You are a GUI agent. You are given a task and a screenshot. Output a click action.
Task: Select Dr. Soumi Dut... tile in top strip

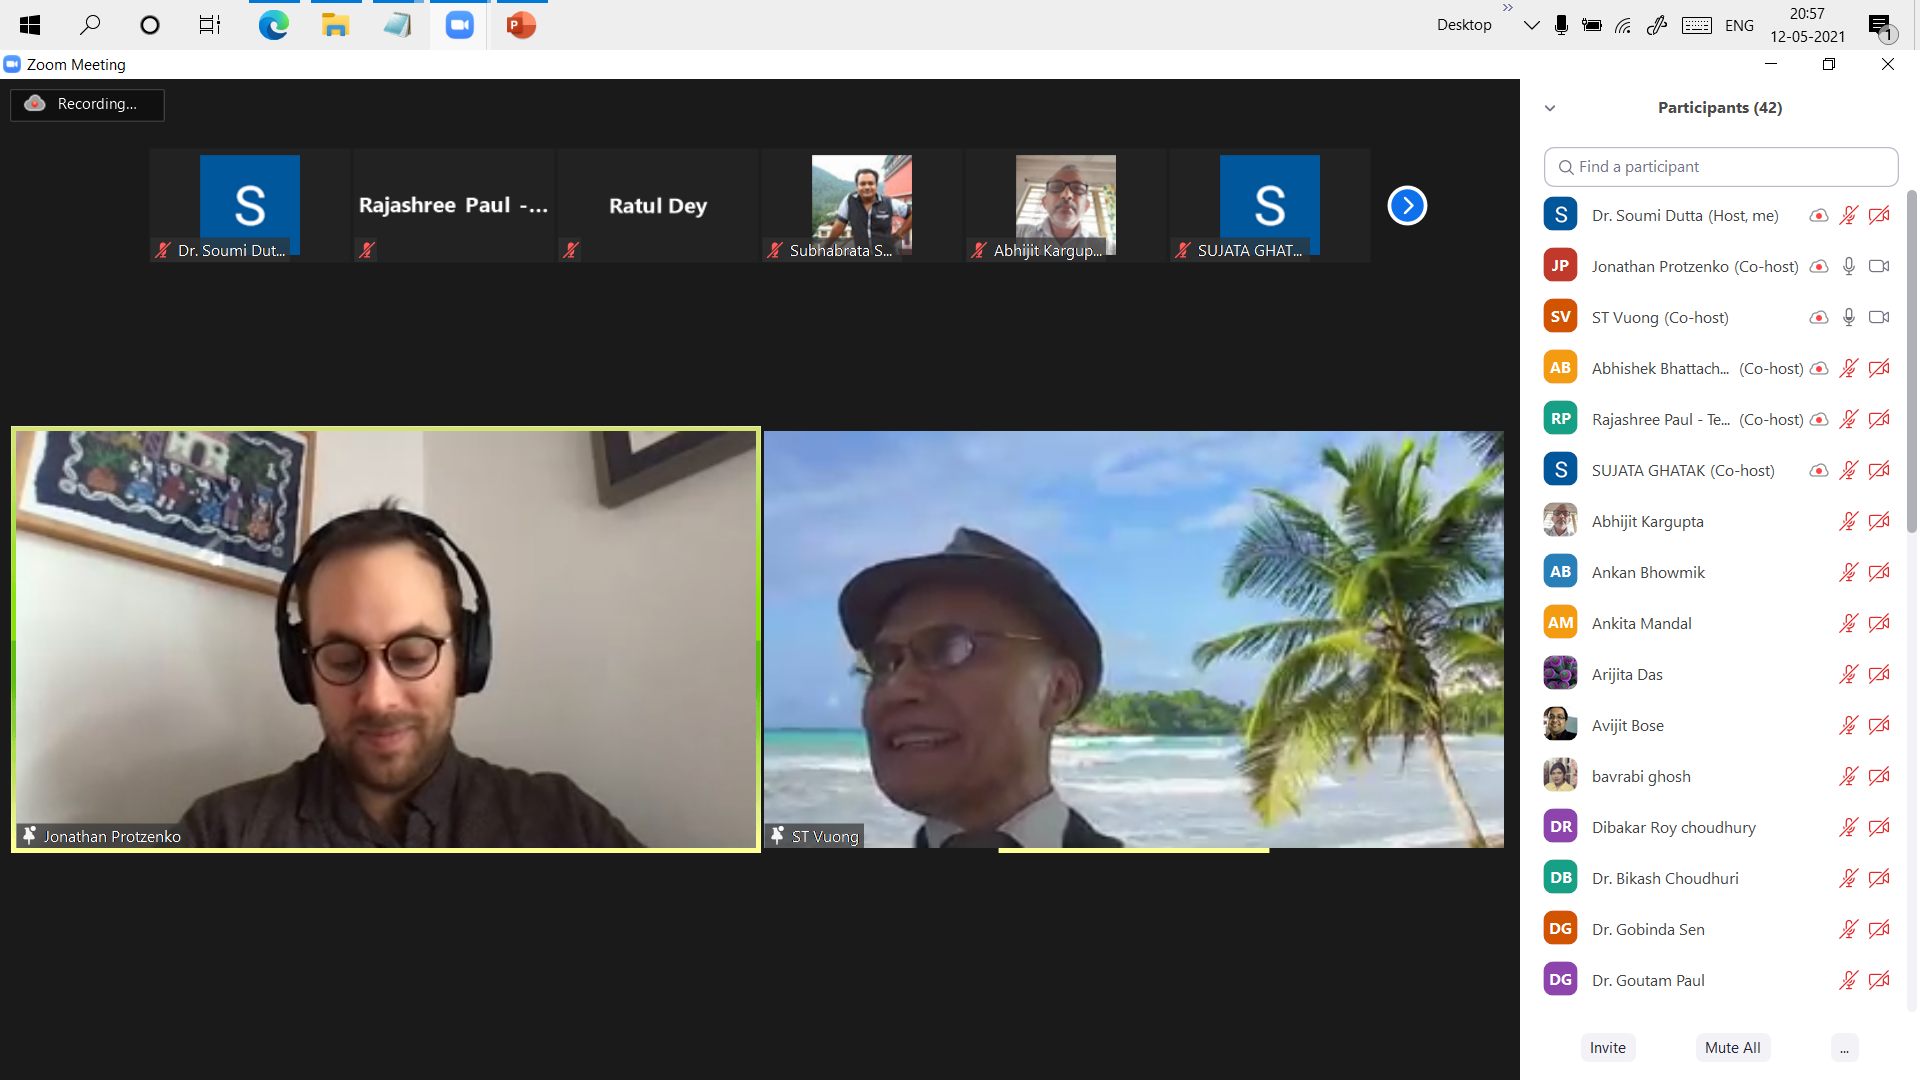249,206
